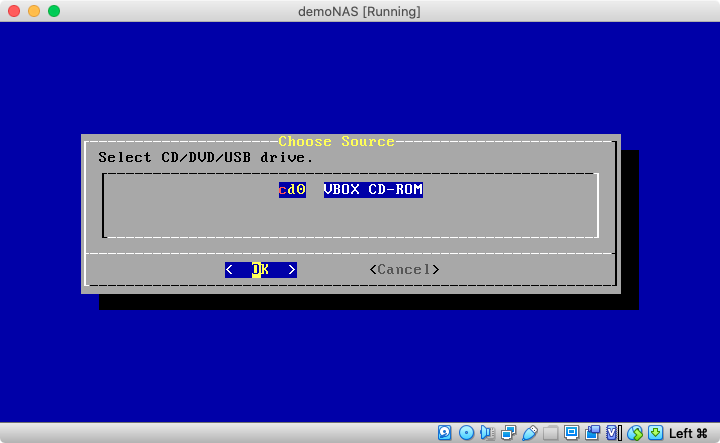Click the recording status icon
Screen dimensions: 720x443
pyautogui.click(x=593, y=432)
